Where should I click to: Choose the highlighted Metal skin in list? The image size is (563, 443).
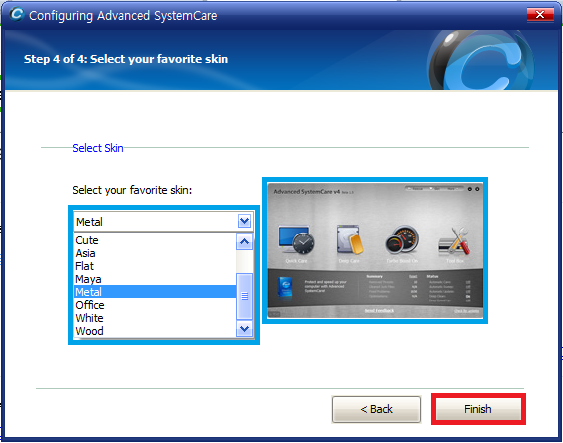155,292
